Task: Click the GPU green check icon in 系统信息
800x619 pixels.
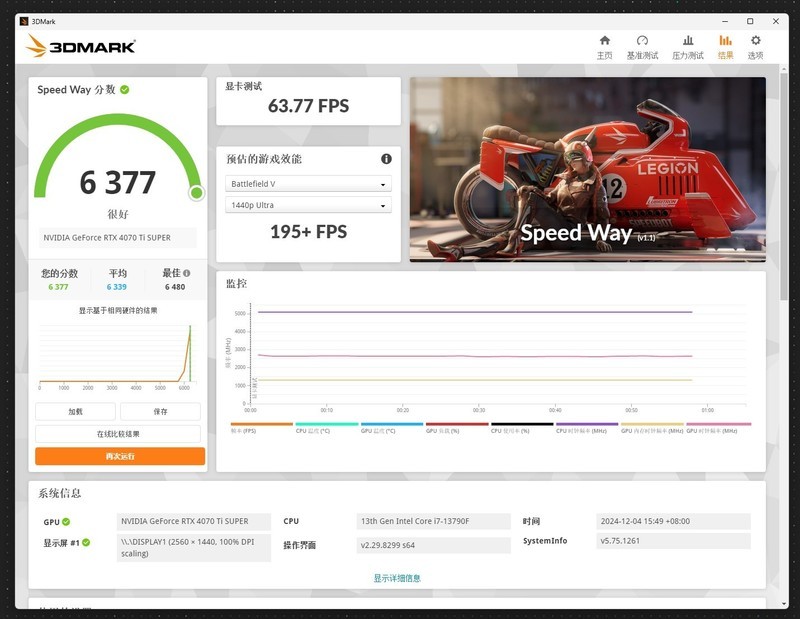Action: 66,522
